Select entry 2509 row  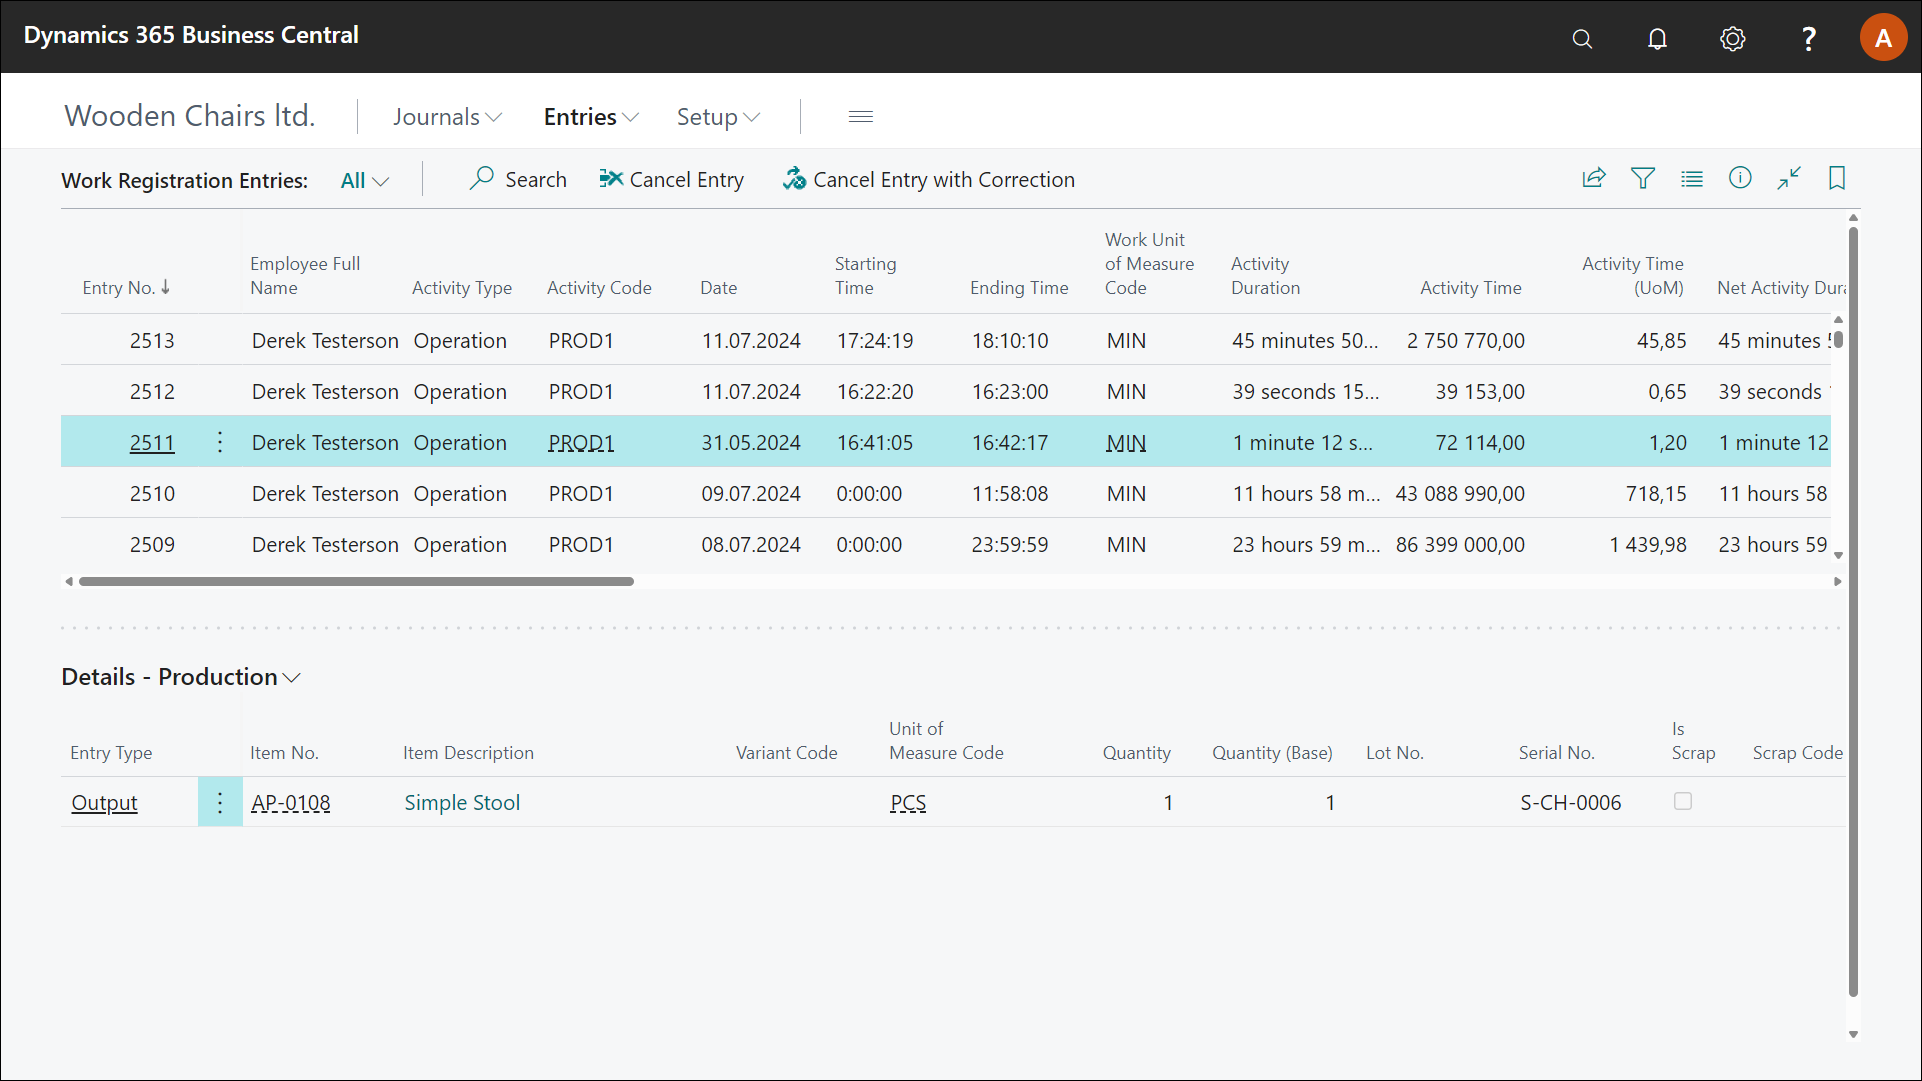pyautogui.click(x=946, y=544)
